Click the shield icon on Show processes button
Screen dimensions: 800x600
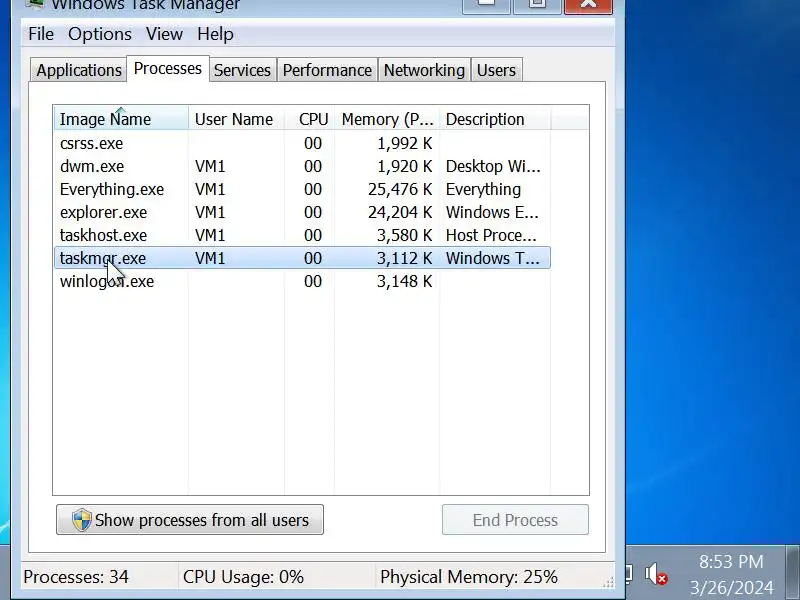pos(82,520)
